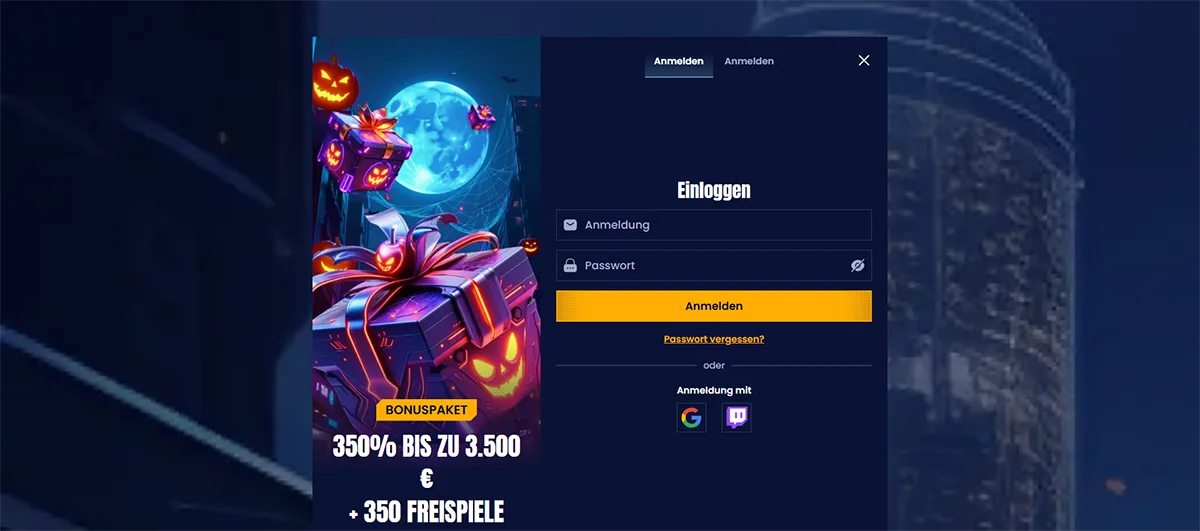Switch to the inactive grey Anmelden tab
Viewport: 1200px width, 531px height.
[749, 61]
